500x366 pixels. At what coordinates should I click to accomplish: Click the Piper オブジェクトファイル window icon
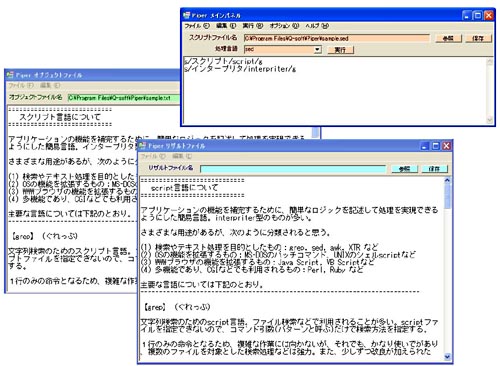[x=10, y=75]
